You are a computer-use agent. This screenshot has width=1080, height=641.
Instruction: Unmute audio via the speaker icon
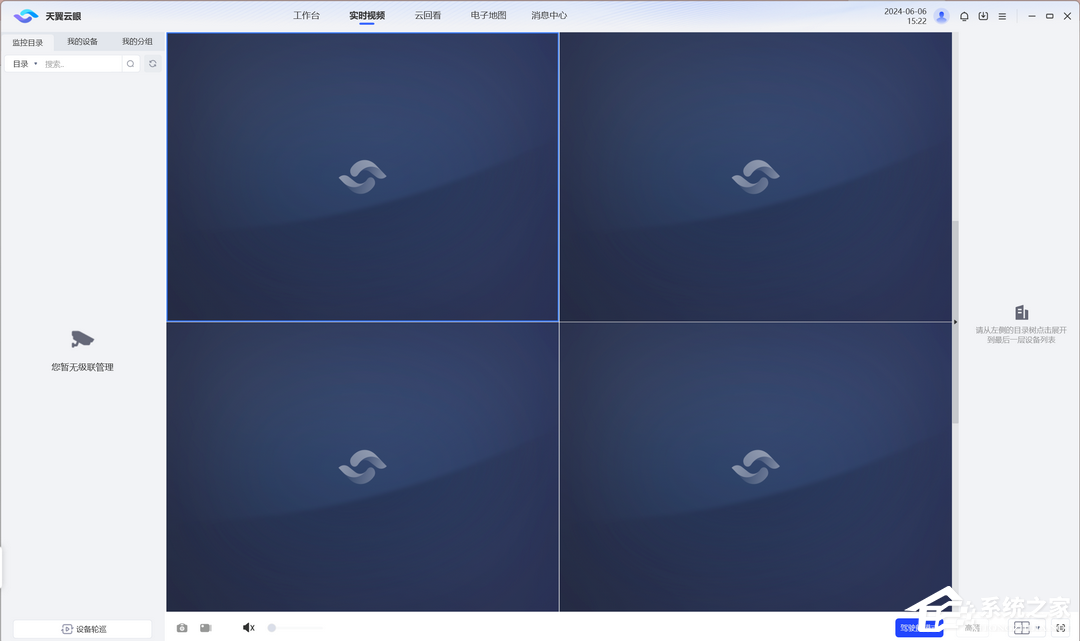tap(249, 627)
